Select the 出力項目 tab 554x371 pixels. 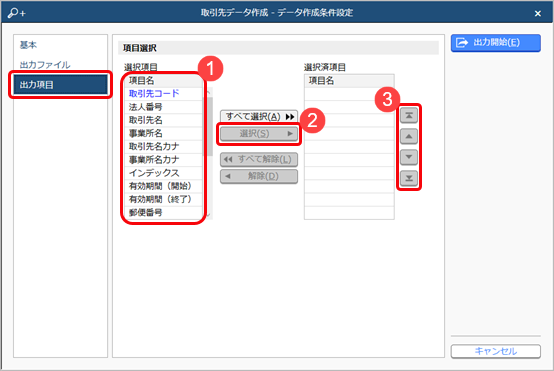point(60,85)
